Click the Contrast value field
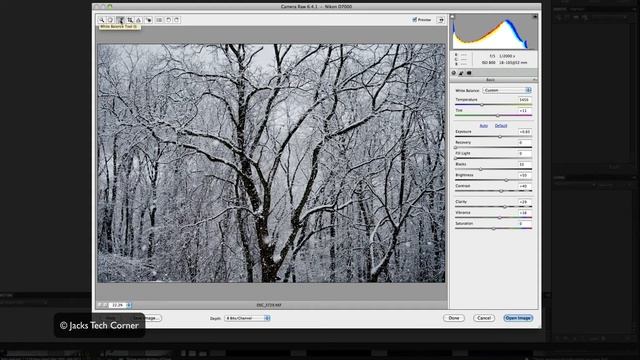Screen dimensions: 640x360 (x=524, y=186)
